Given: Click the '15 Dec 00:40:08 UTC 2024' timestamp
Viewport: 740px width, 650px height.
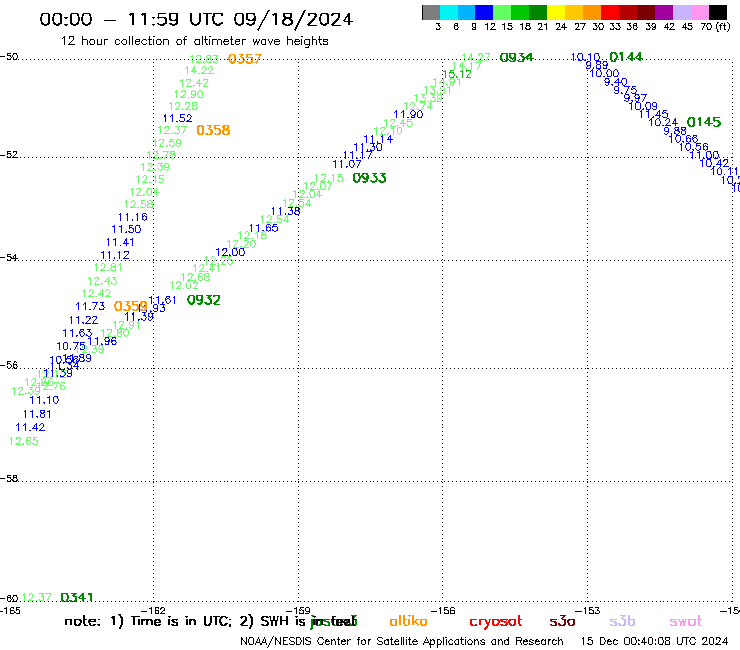Looking at the screenshot, I should pyautogui.click(x=654, y=642).
